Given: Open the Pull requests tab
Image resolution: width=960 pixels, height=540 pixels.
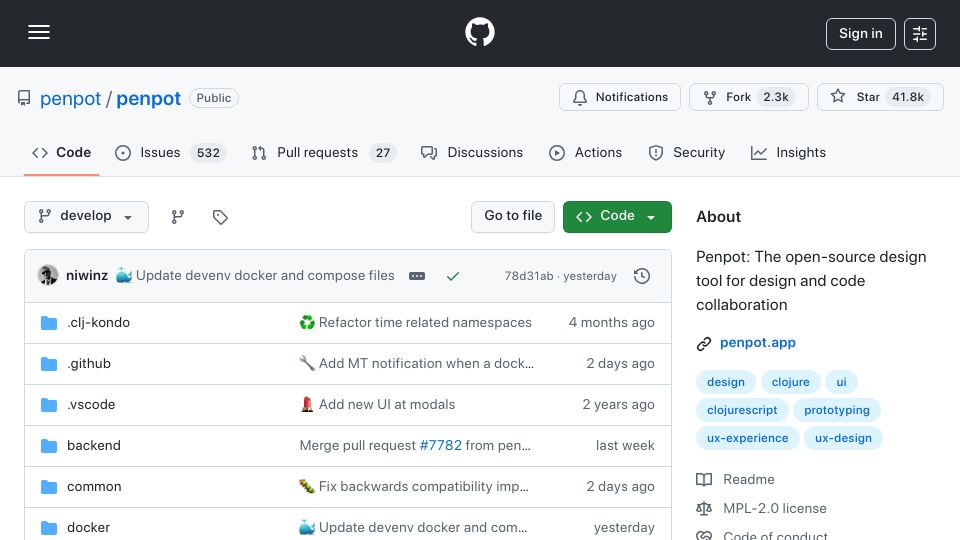Looking at the screenshot, I should [x=324, y=152].
